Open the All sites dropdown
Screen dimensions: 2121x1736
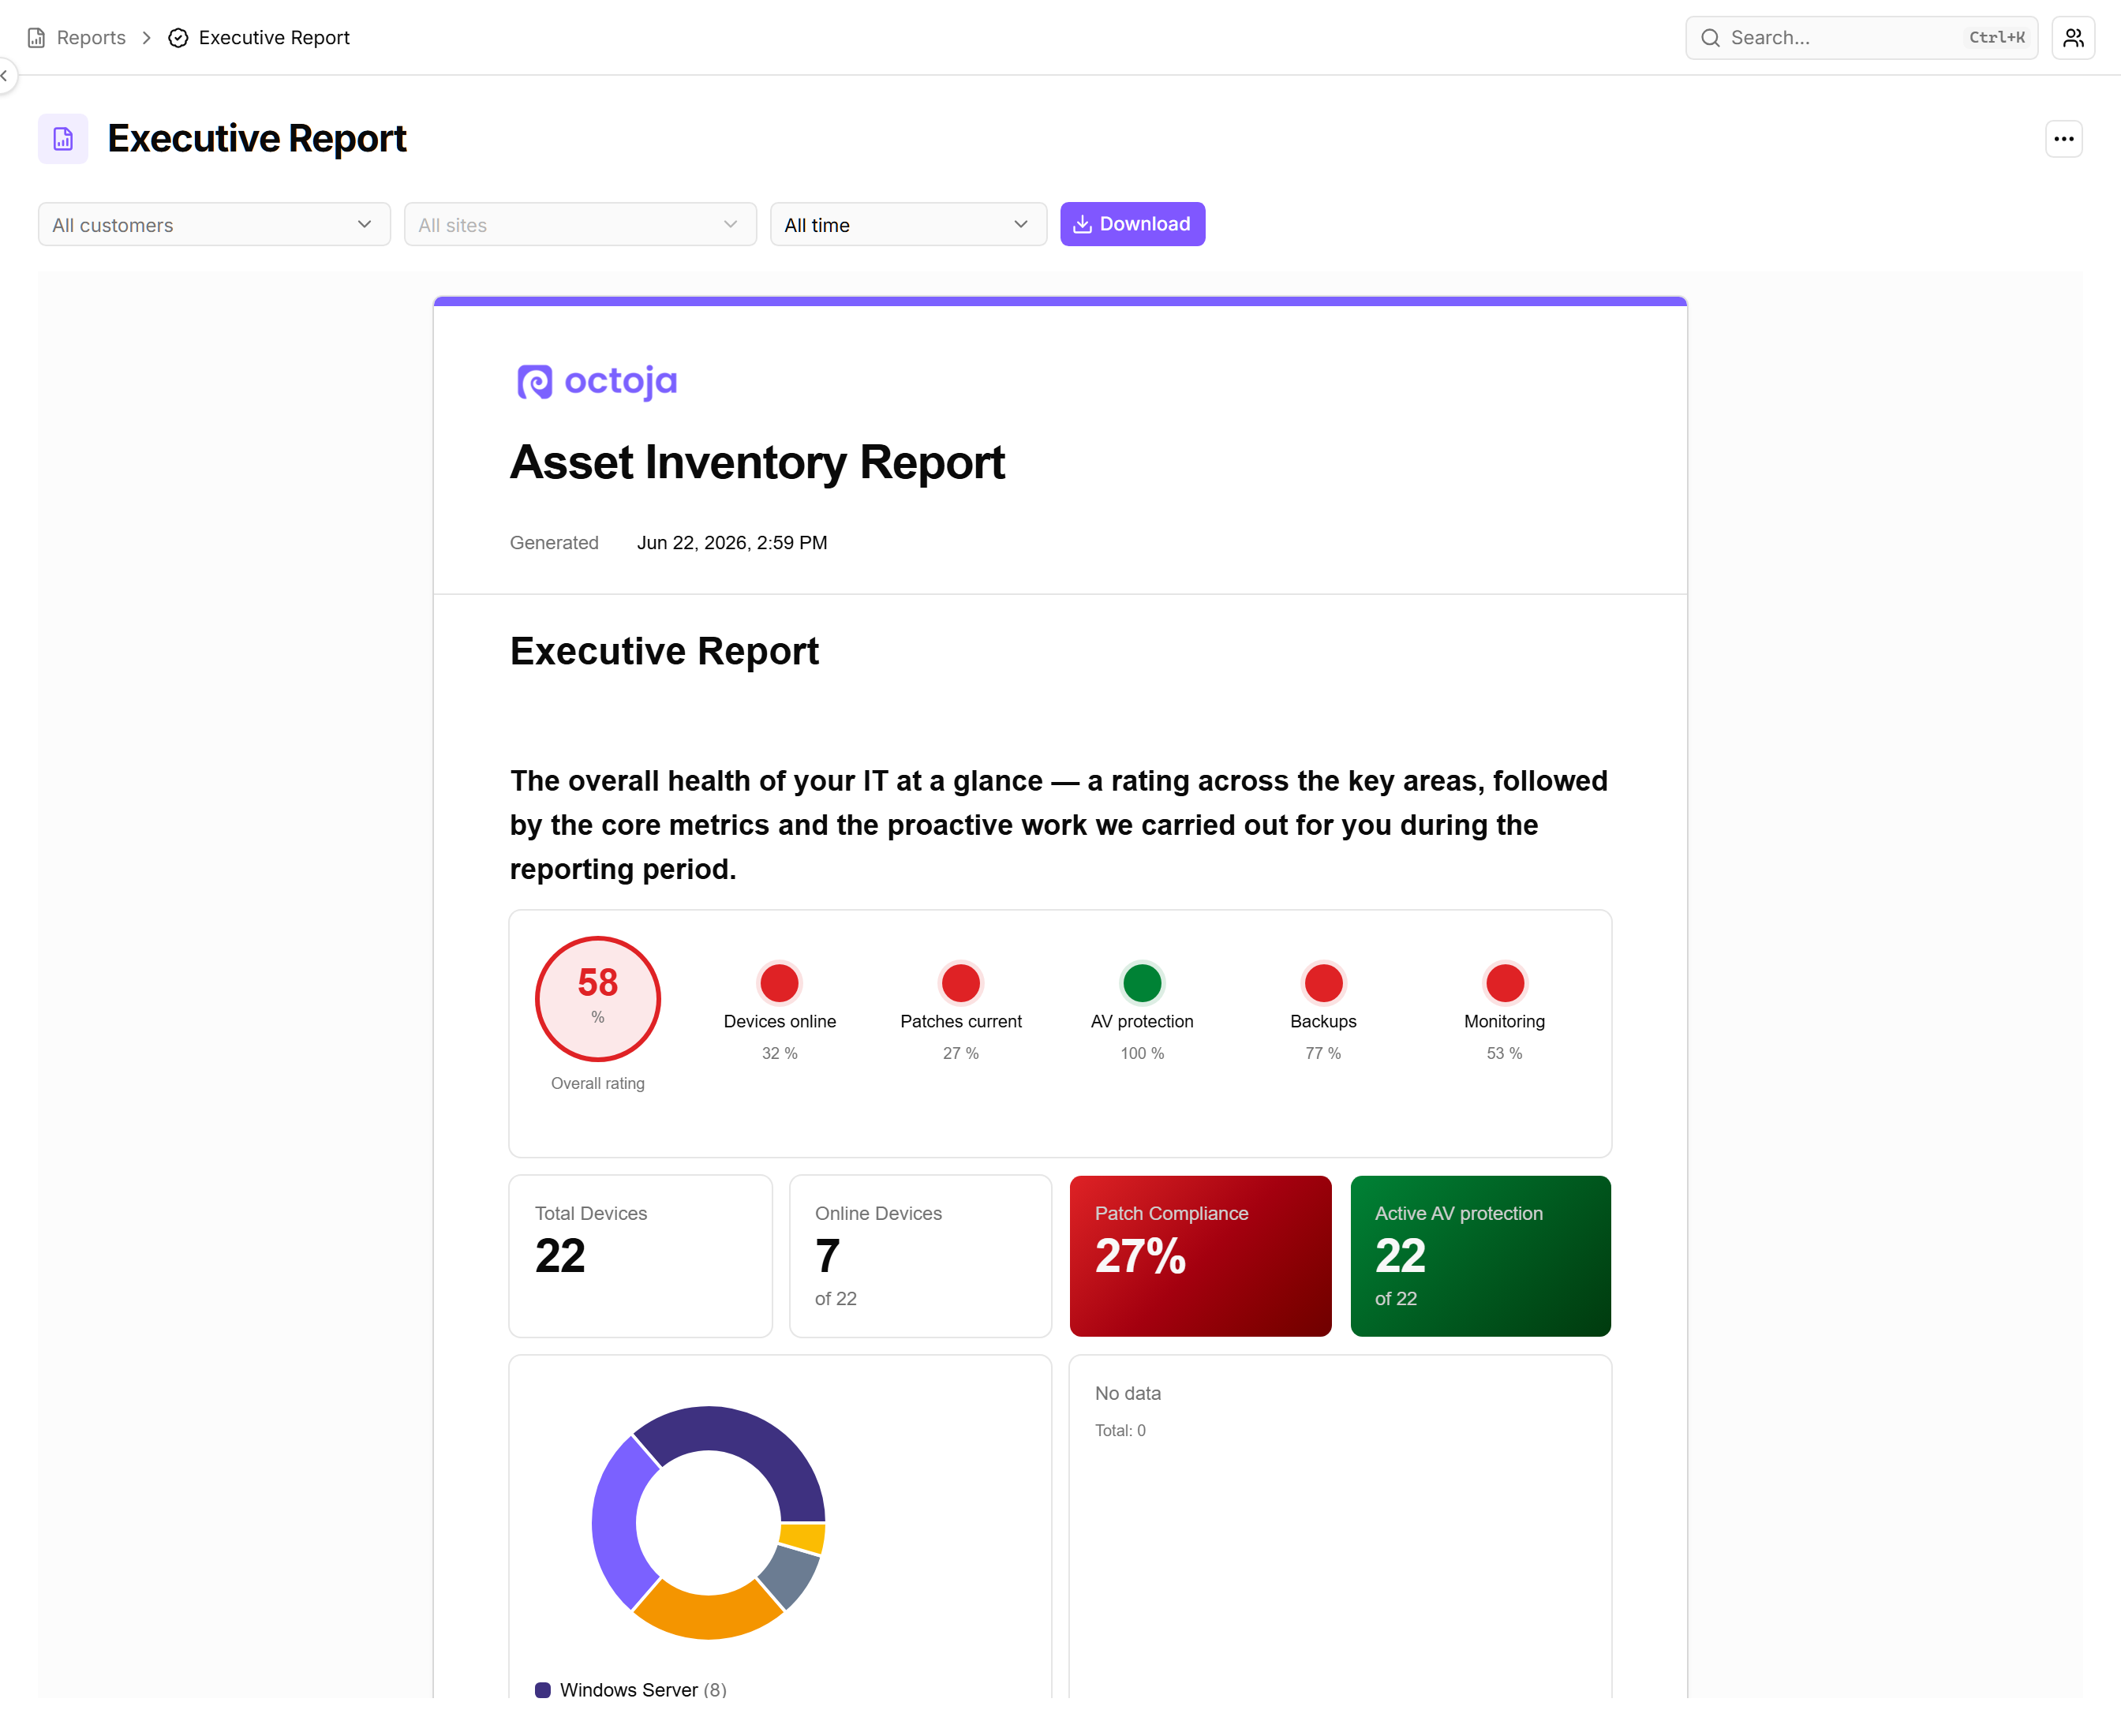coord(580,225)
